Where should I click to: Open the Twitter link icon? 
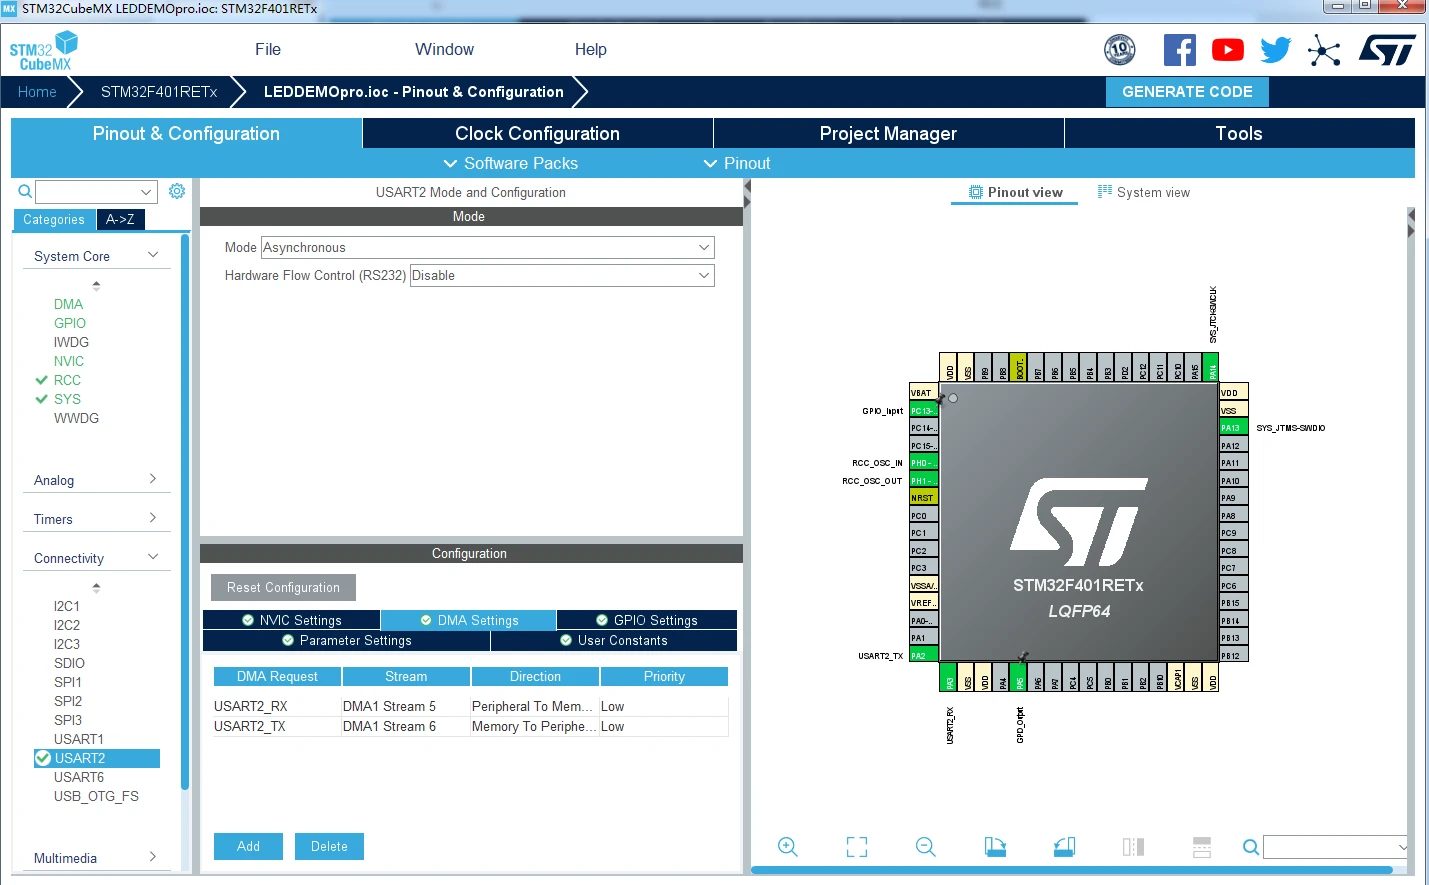tap(1276, 50)
